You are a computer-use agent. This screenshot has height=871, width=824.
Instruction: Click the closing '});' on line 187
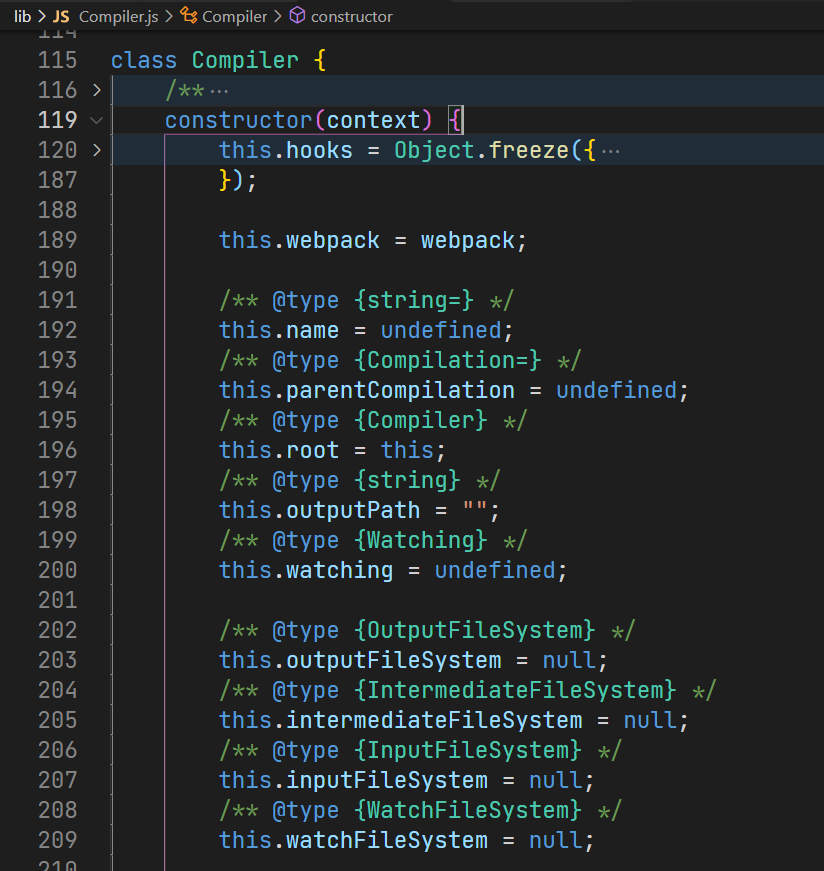[238, 181]
